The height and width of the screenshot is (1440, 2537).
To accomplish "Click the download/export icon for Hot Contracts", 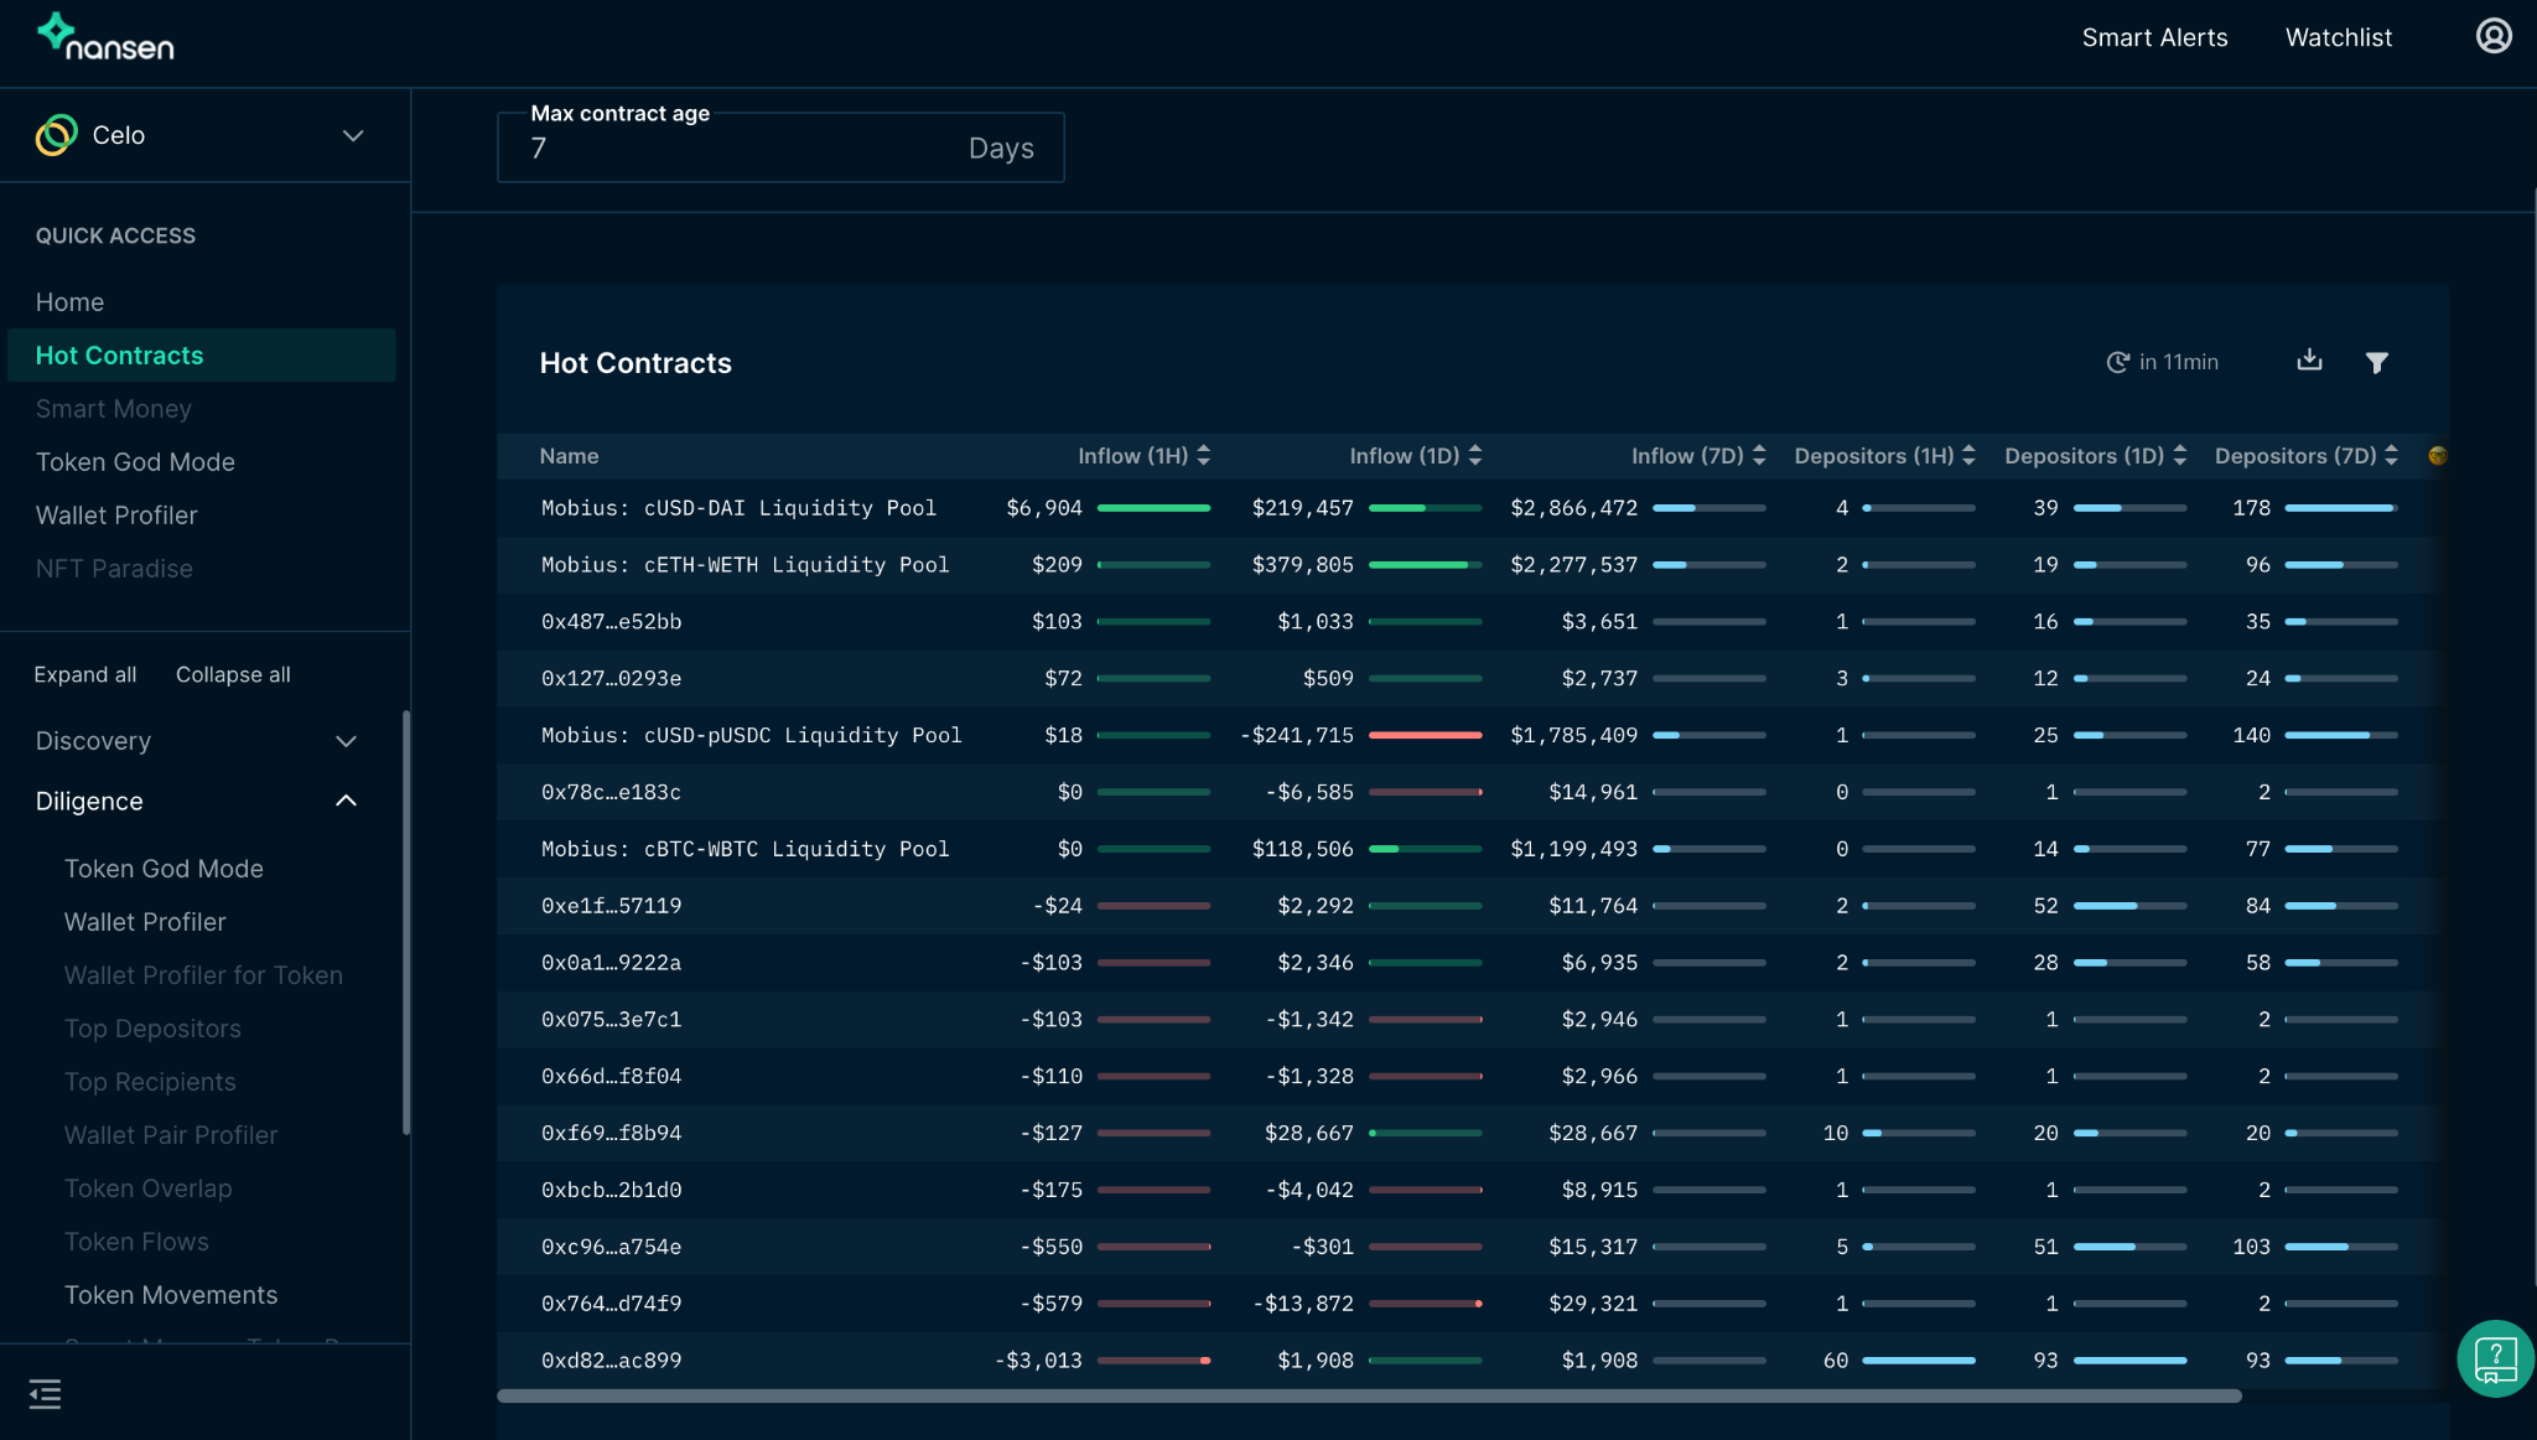I will tap(2310, 361).
